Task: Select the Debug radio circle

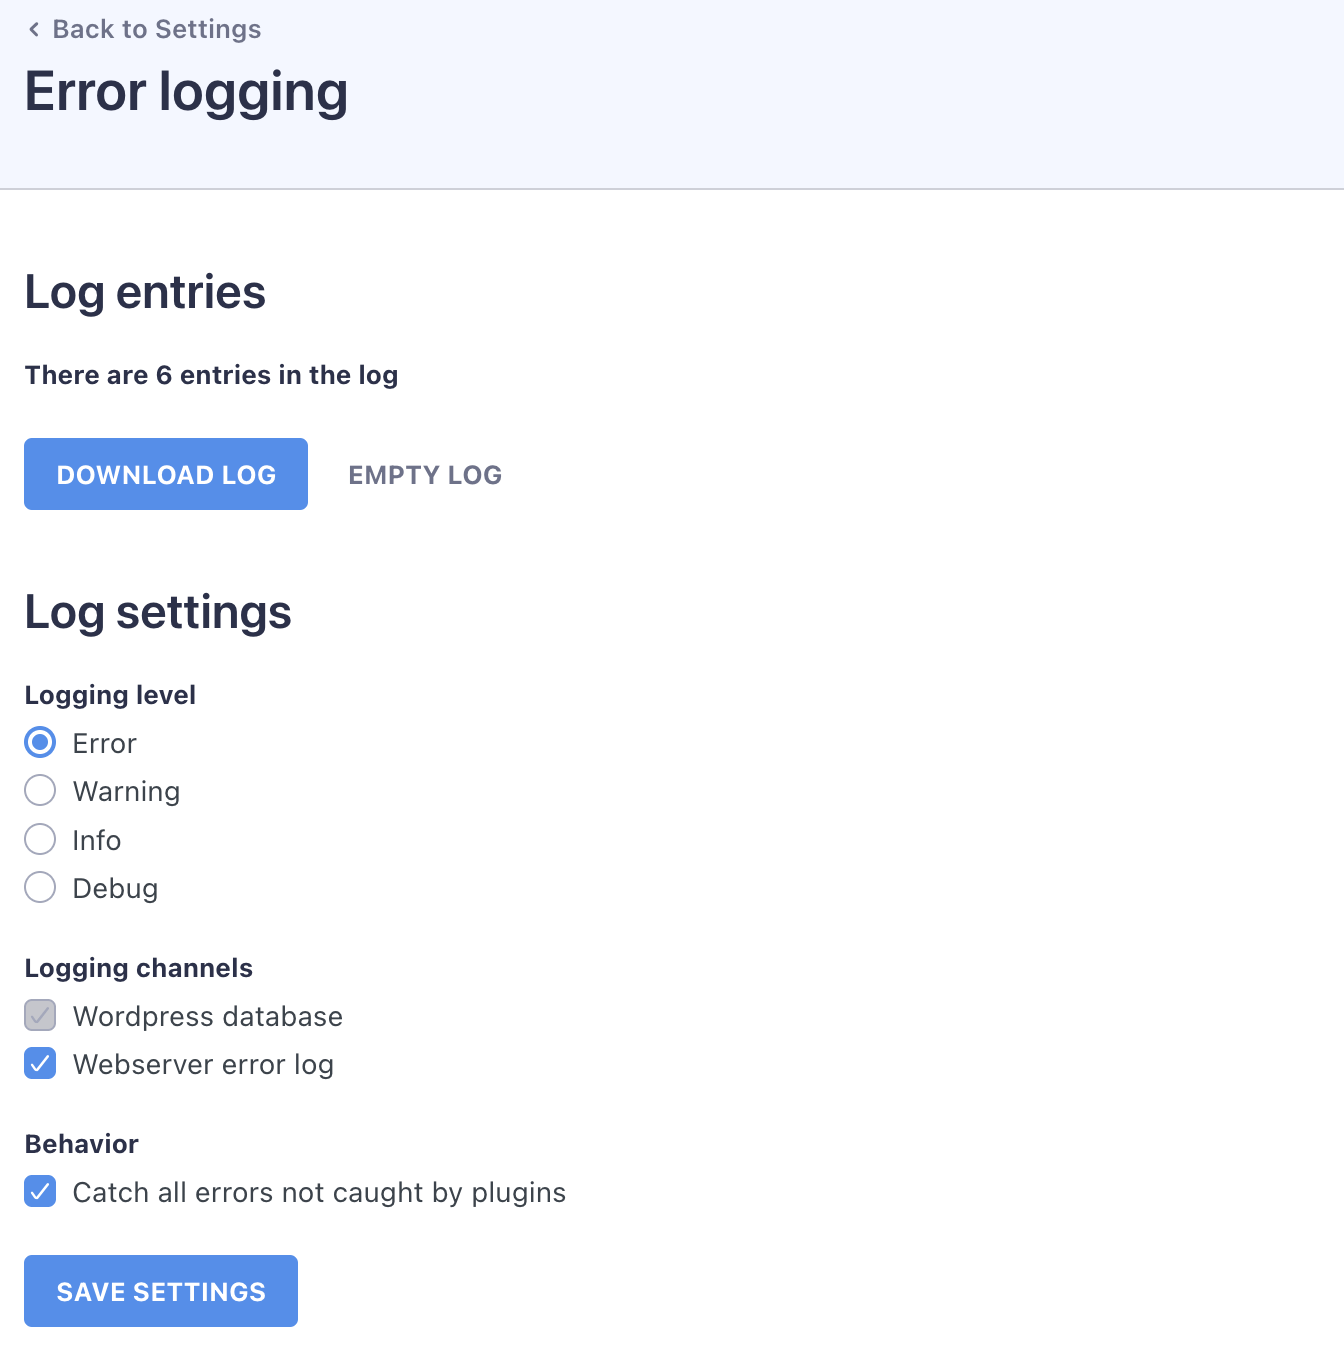Action: 40,887
